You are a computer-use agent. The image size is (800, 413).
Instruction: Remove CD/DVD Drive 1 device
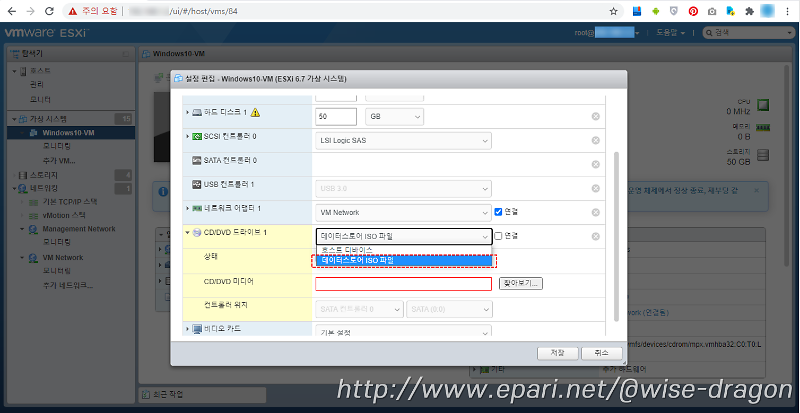click(595, 236)
